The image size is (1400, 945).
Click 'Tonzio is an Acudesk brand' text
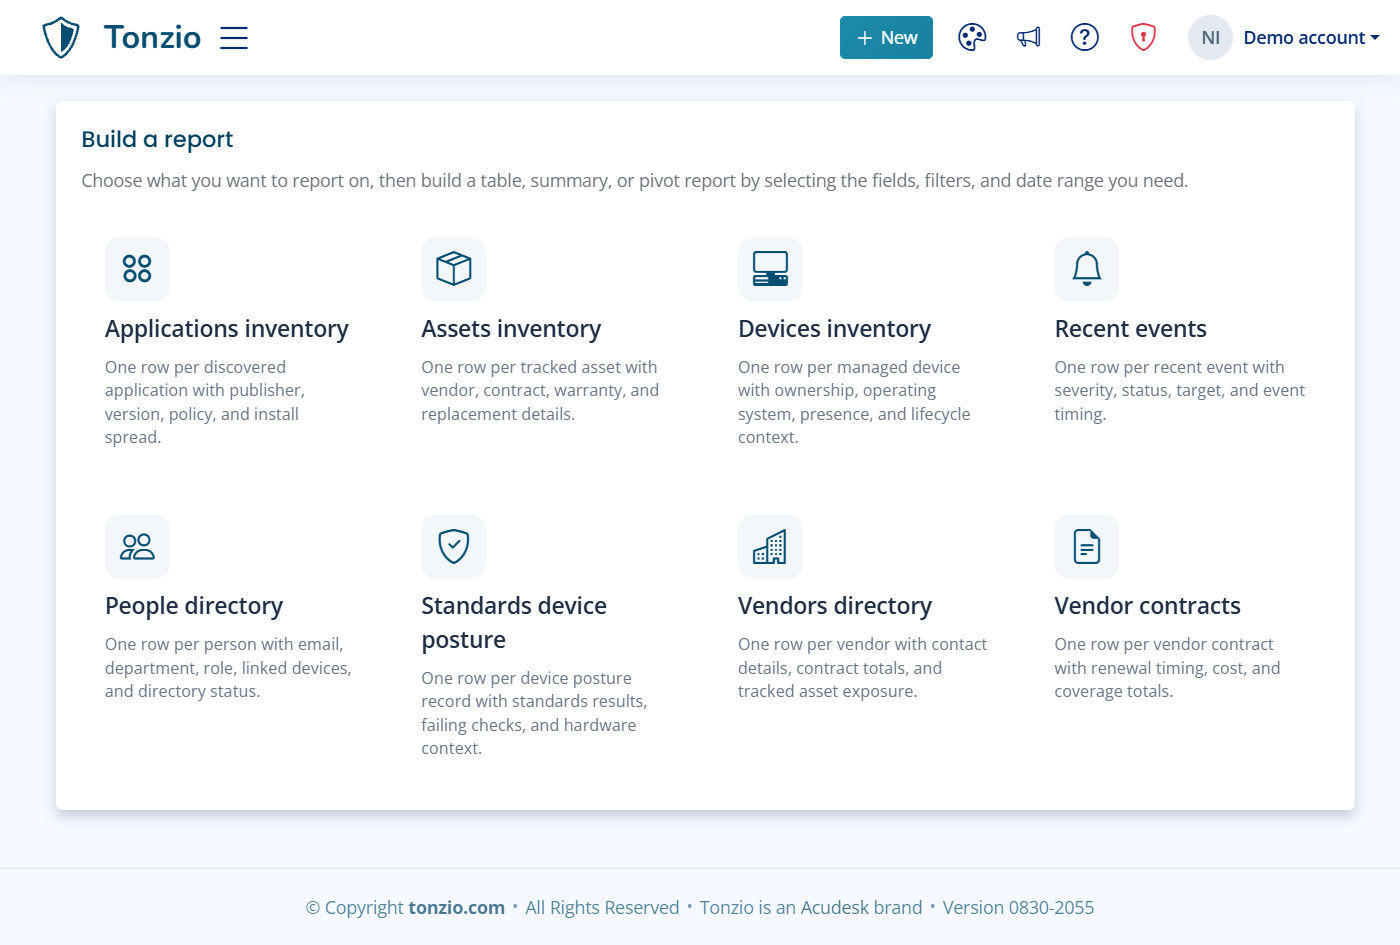811,908
